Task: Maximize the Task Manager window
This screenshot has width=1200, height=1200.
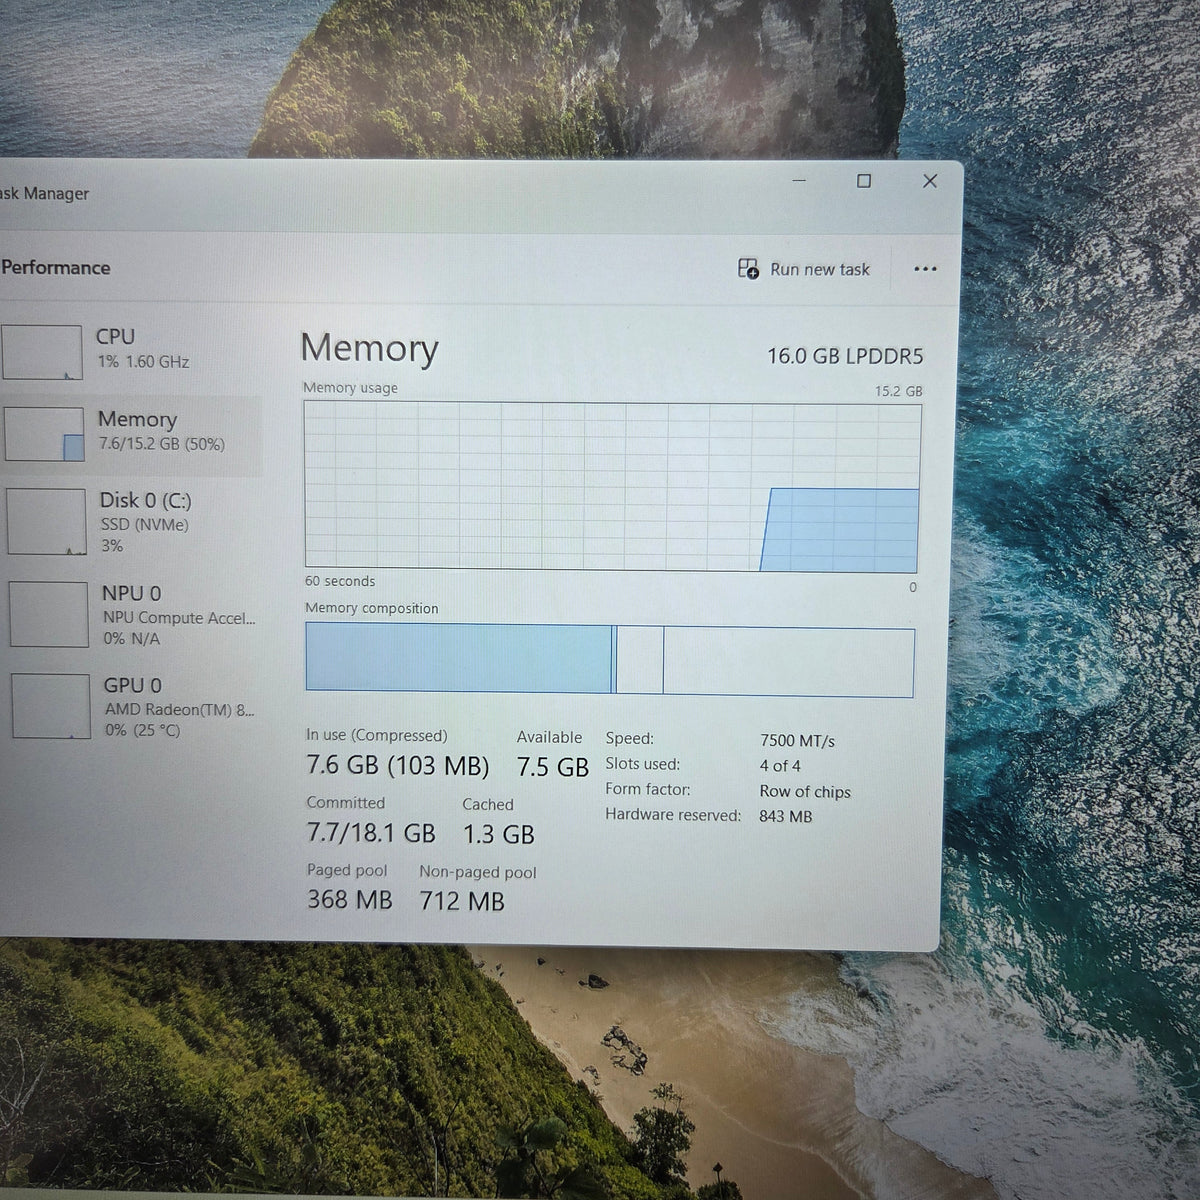Action: tap(864, 181)
